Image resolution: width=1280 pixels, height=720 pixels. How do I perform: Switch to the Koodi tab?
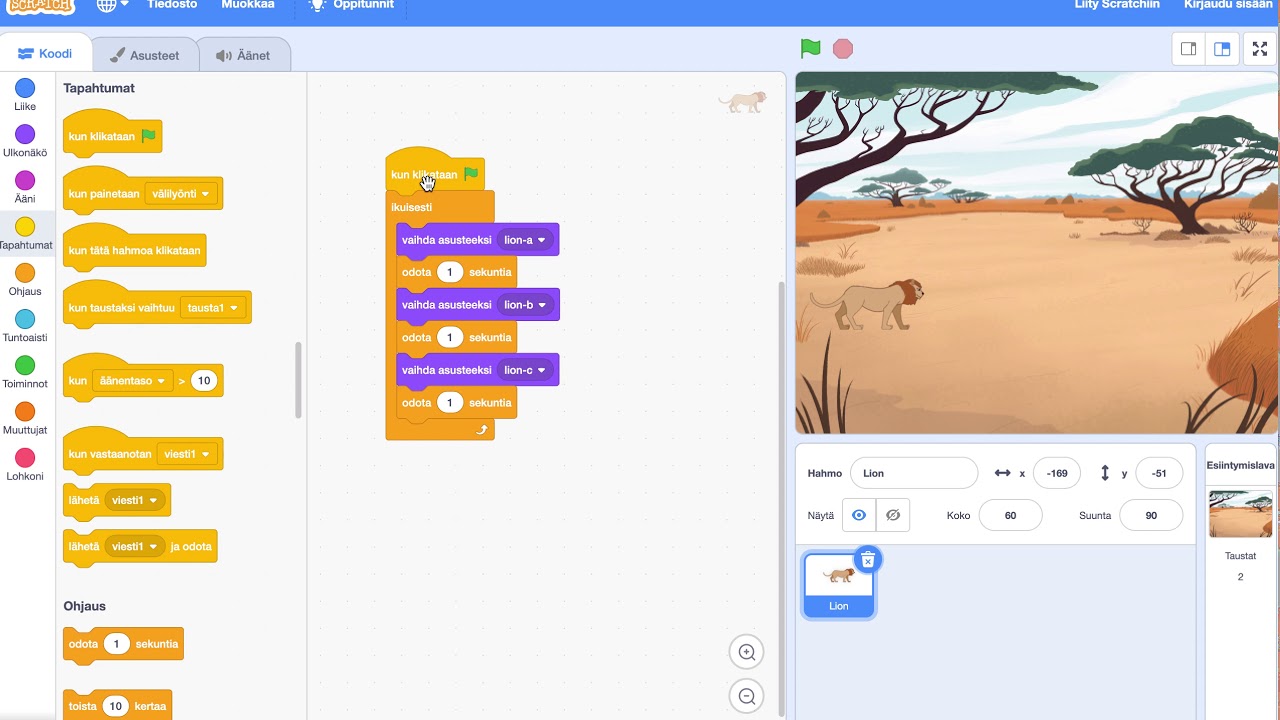click(46, 54)
